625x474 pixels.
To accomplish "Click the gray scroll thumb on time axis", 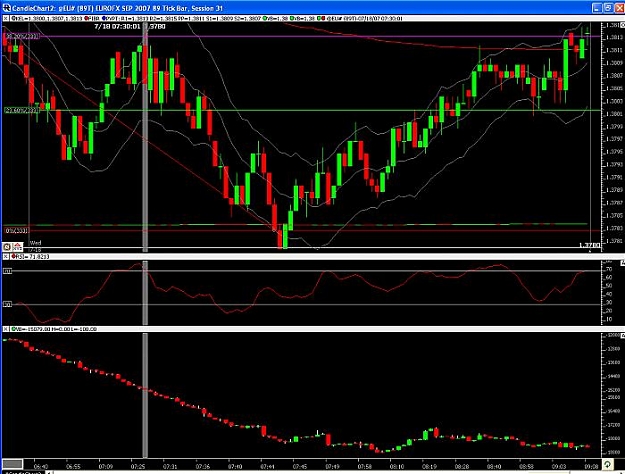I will 12,464.
